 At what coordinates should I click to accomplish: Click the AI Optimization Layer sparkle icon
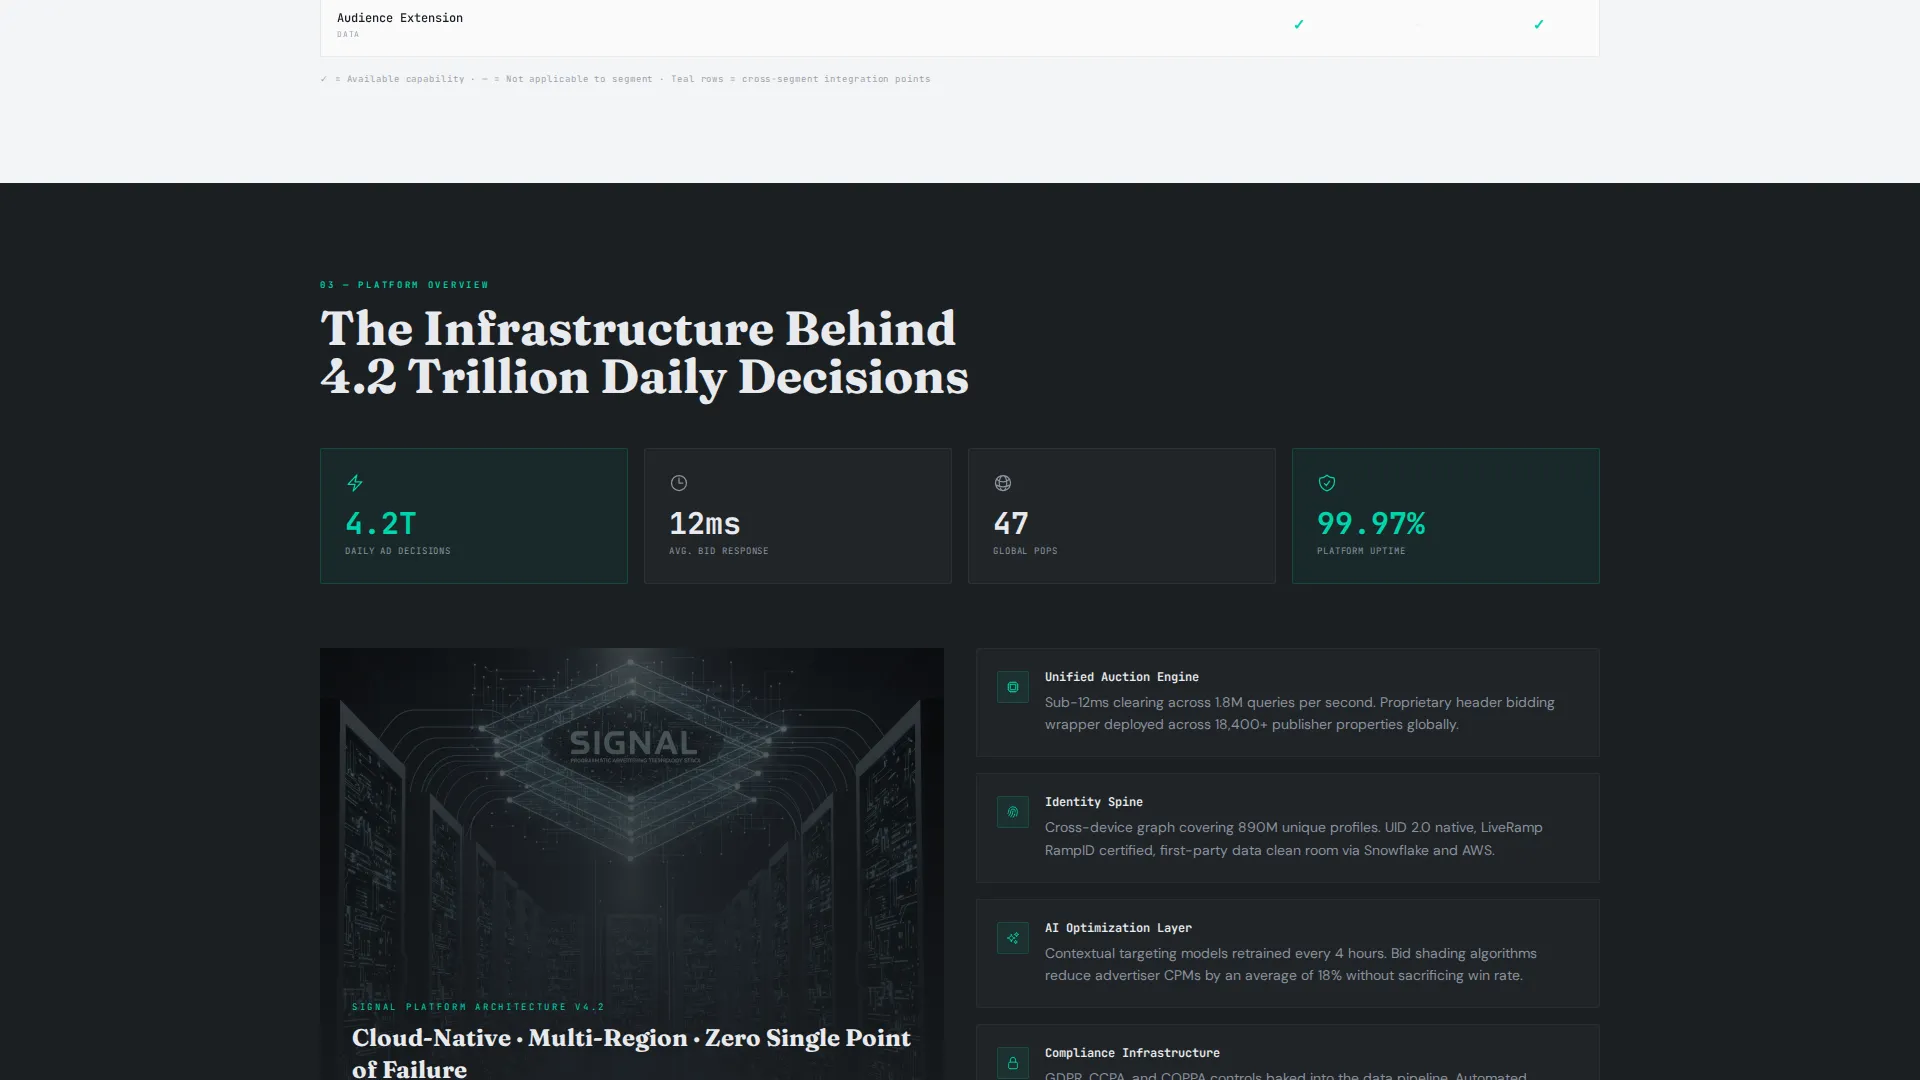pos(1013,938)
